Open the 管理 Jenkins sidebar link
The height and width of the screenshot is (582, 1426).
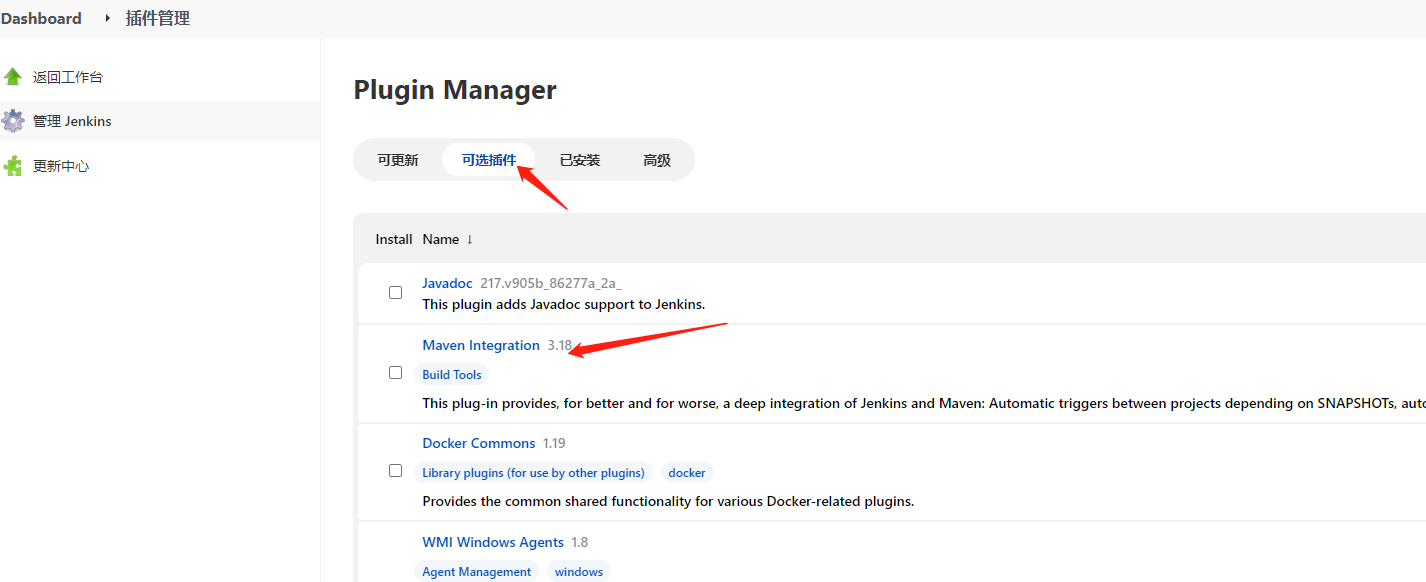(72, 121)
